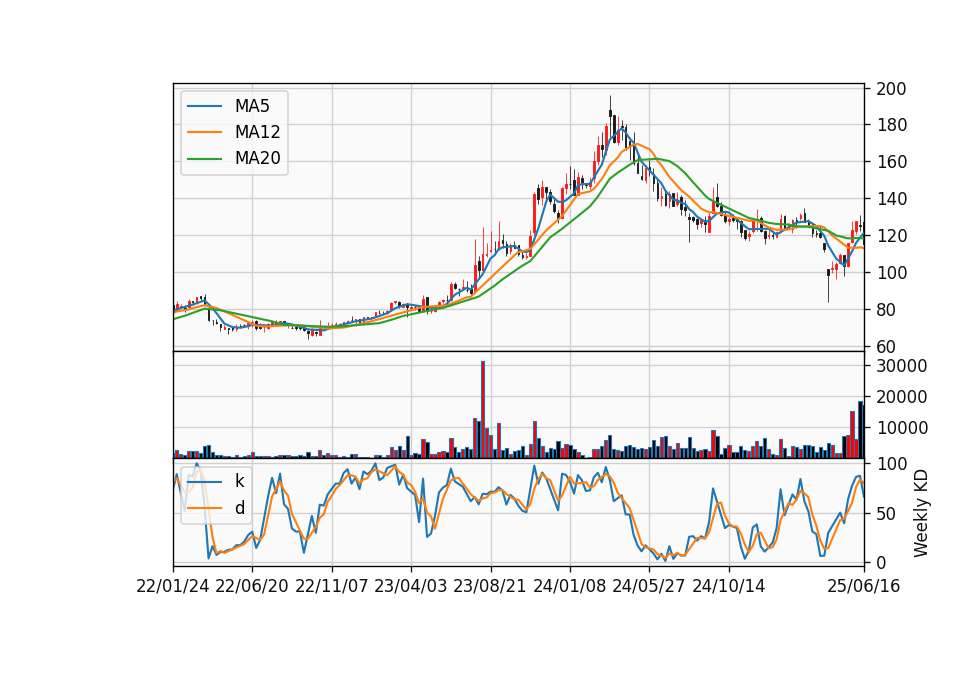
Task: Click the 120 price axis tick
Action: [891, 236]
